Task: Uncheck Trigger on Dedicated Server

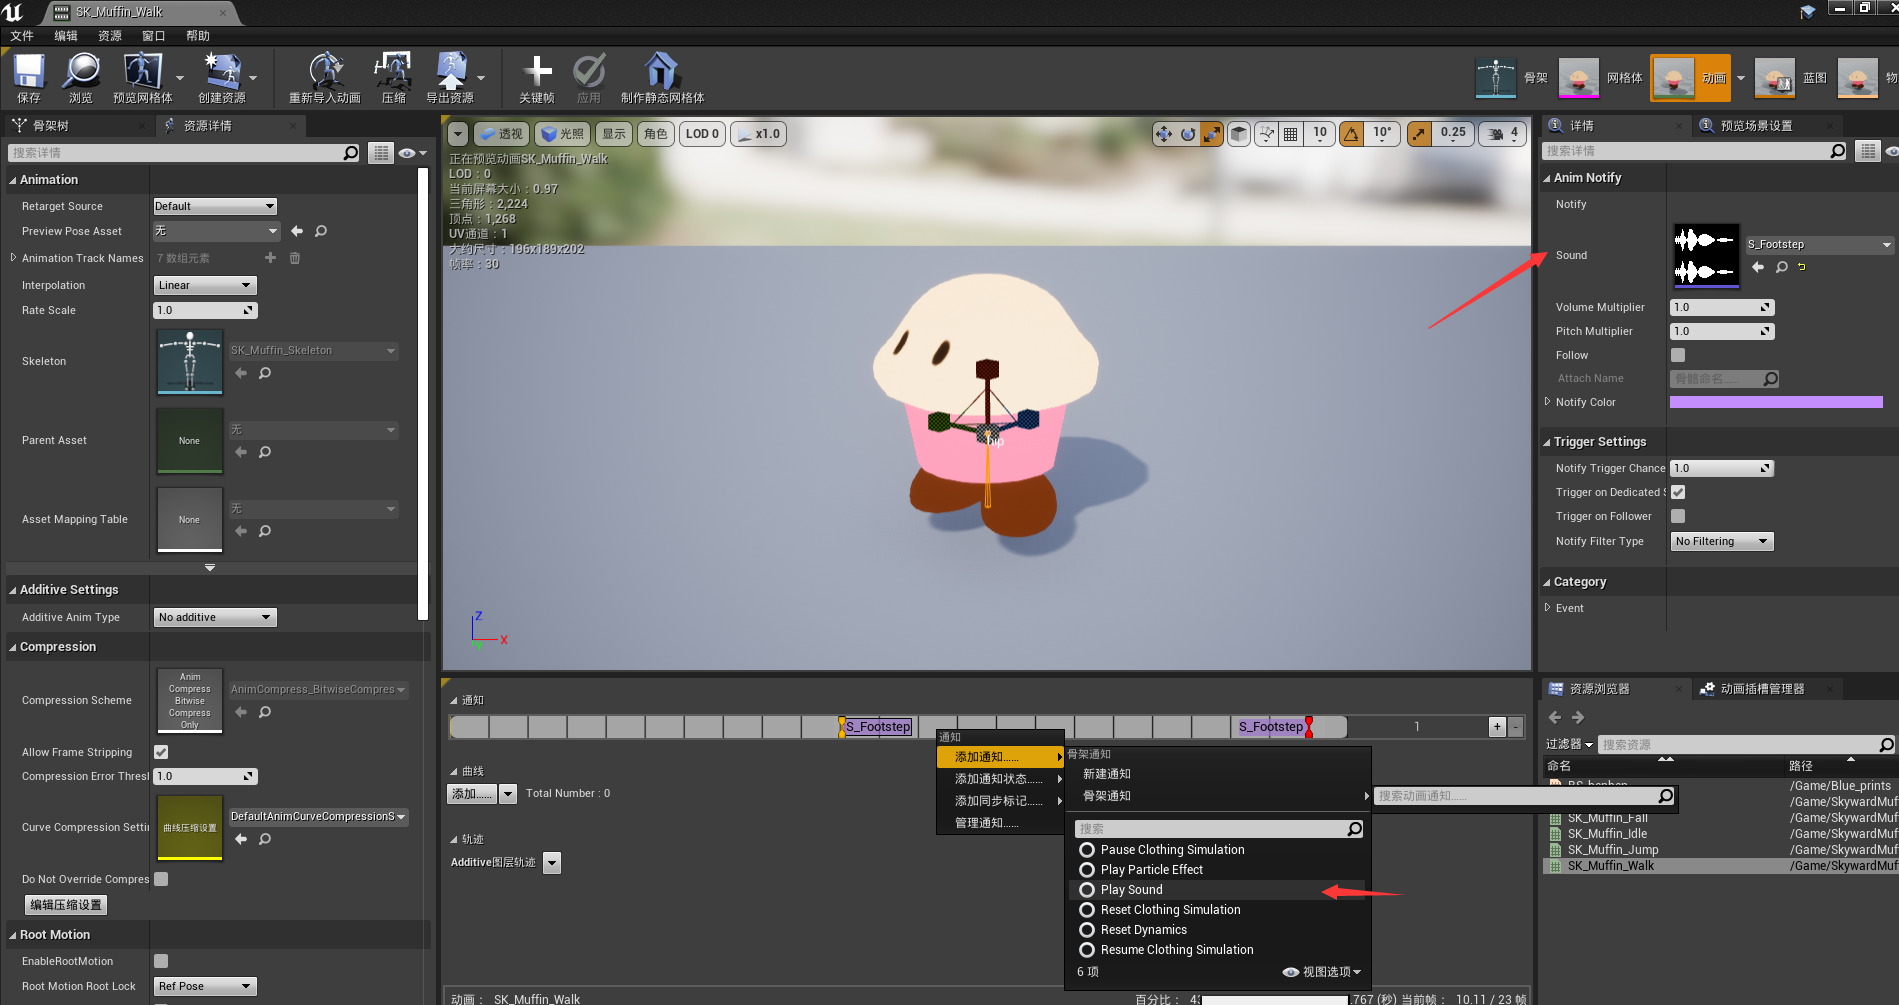Action: tap(1678, 492)
